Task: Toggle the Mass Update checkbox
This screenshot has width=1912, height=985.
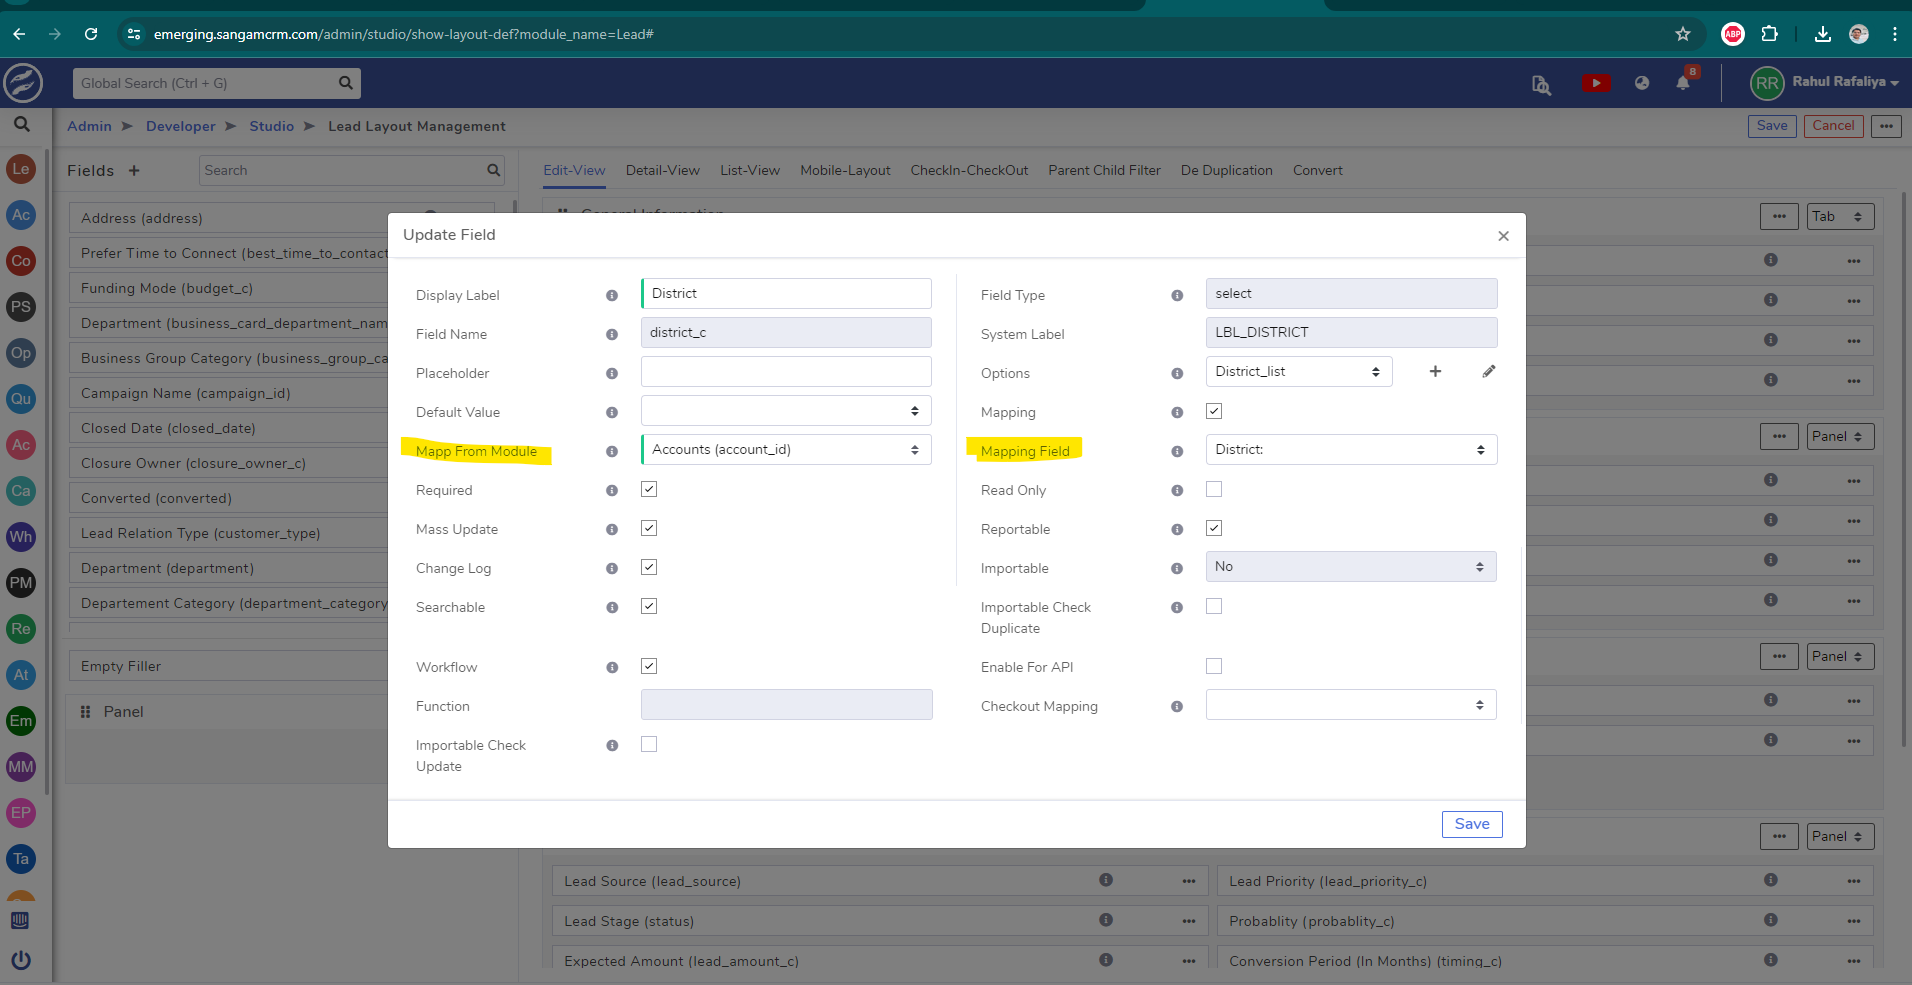Action: pos(649,528)
